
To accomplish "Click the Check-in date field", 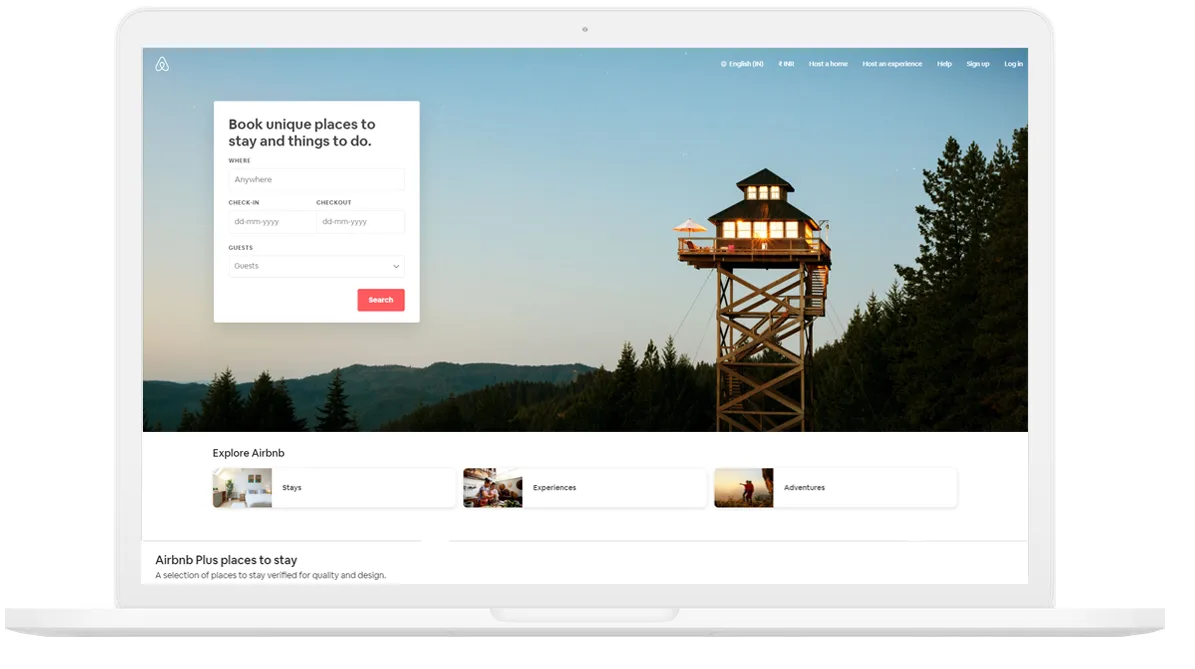I will tap(271, 222).
